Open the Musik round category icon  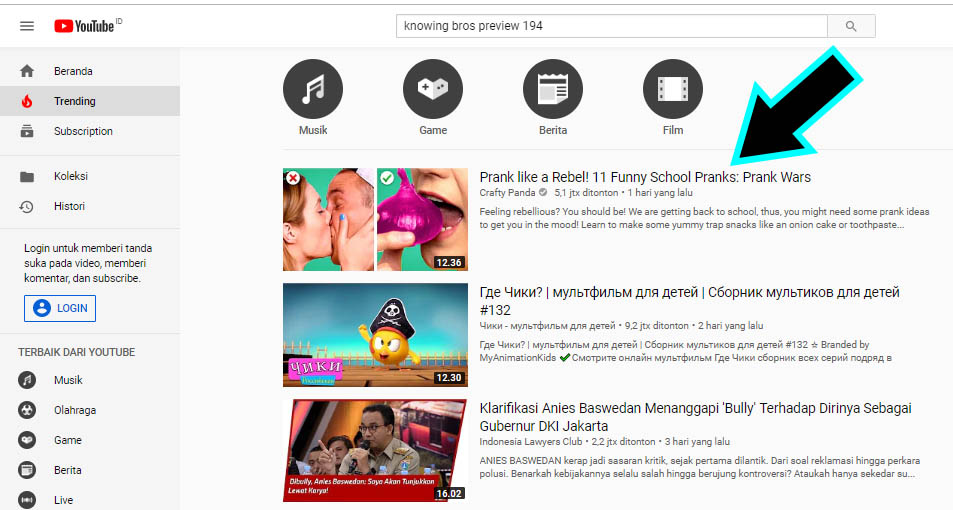point(313,89)
